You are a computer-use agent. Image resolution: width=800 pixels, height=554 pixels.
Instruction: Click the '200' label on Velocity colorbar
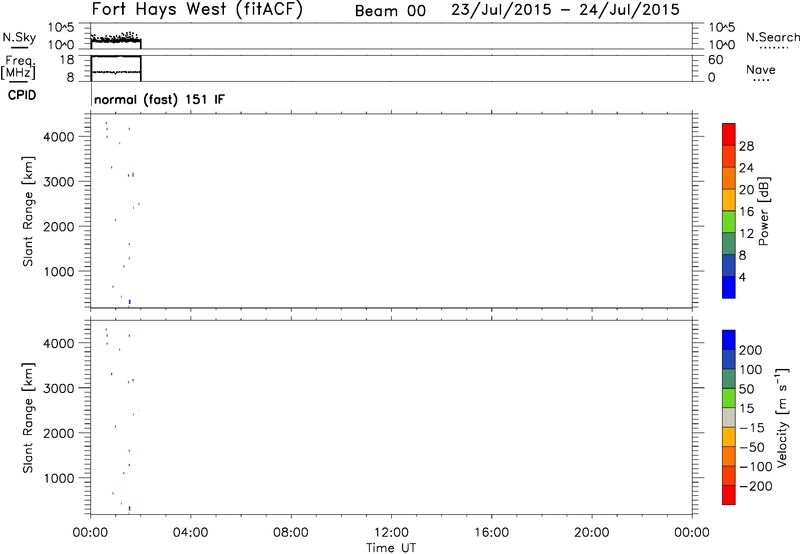pyautogui.click(x=751, y=350)
